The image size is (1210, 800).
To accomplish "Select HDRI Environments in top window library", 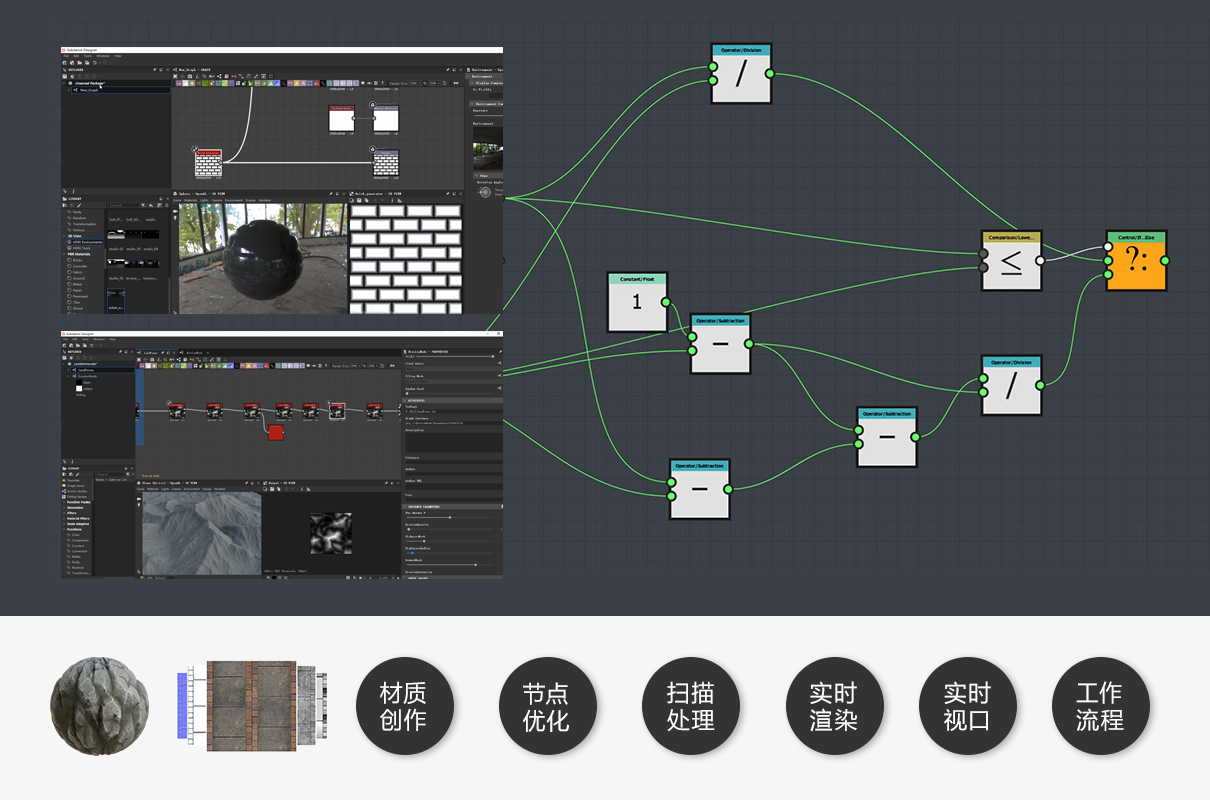I will pos(85,242).
